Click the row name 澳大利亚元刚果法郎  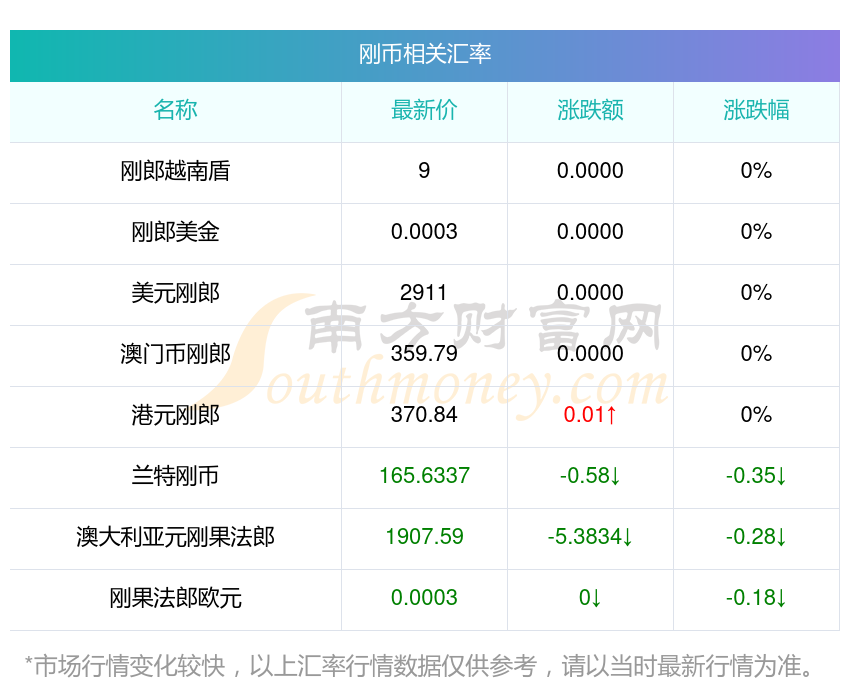[x=175, y=537]
